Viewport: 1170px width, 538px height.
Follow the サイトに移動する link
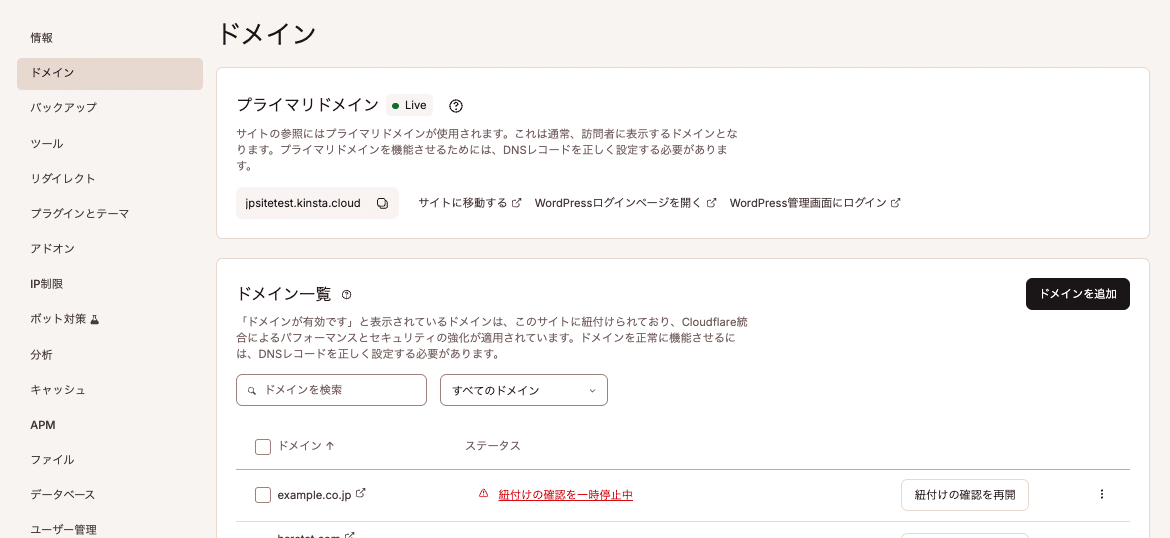click(x=469, y=203)
